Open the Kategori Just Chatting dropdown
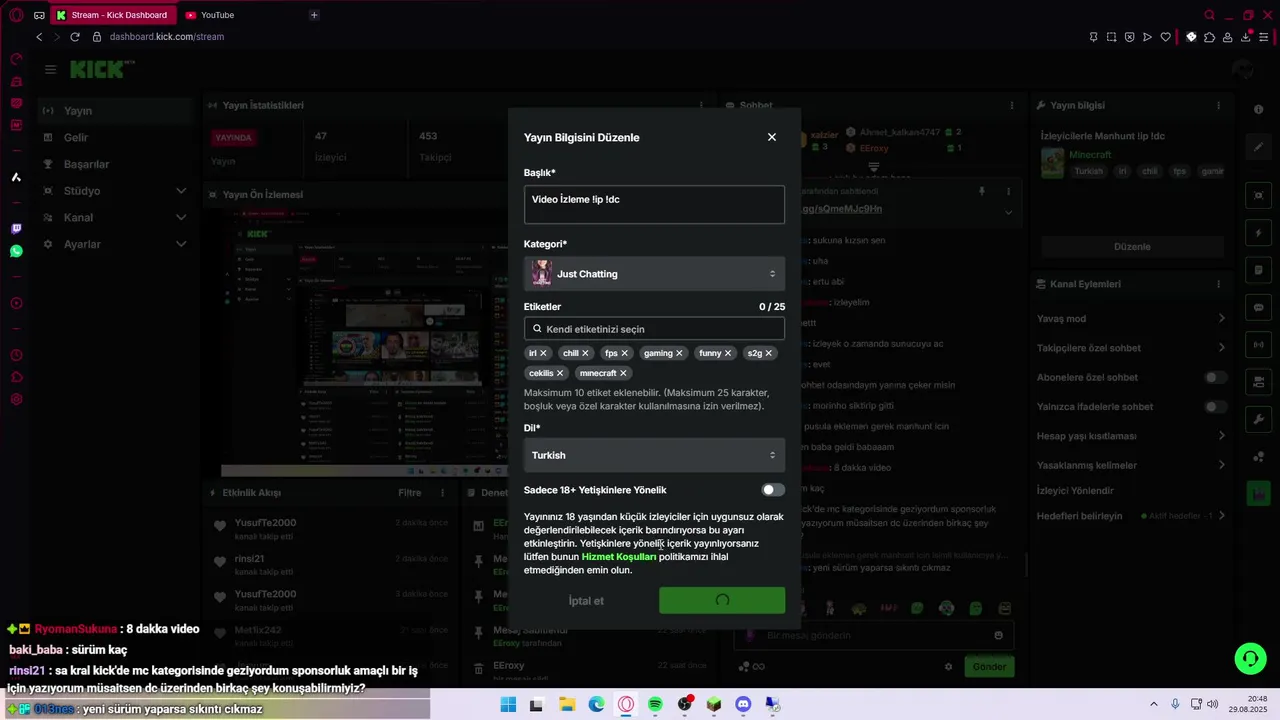This screenshot has height=720, width=1280. coord(654,274)
